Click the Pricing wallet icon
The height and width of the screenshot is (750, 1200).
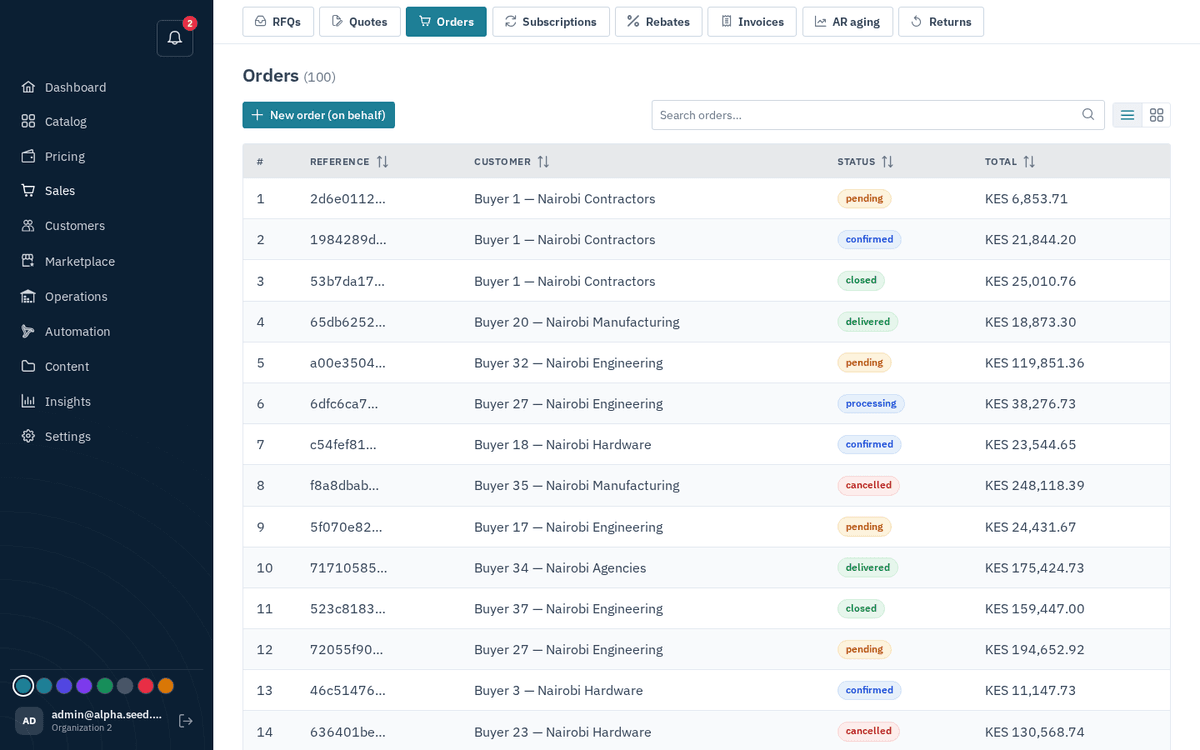pos(28,156)
